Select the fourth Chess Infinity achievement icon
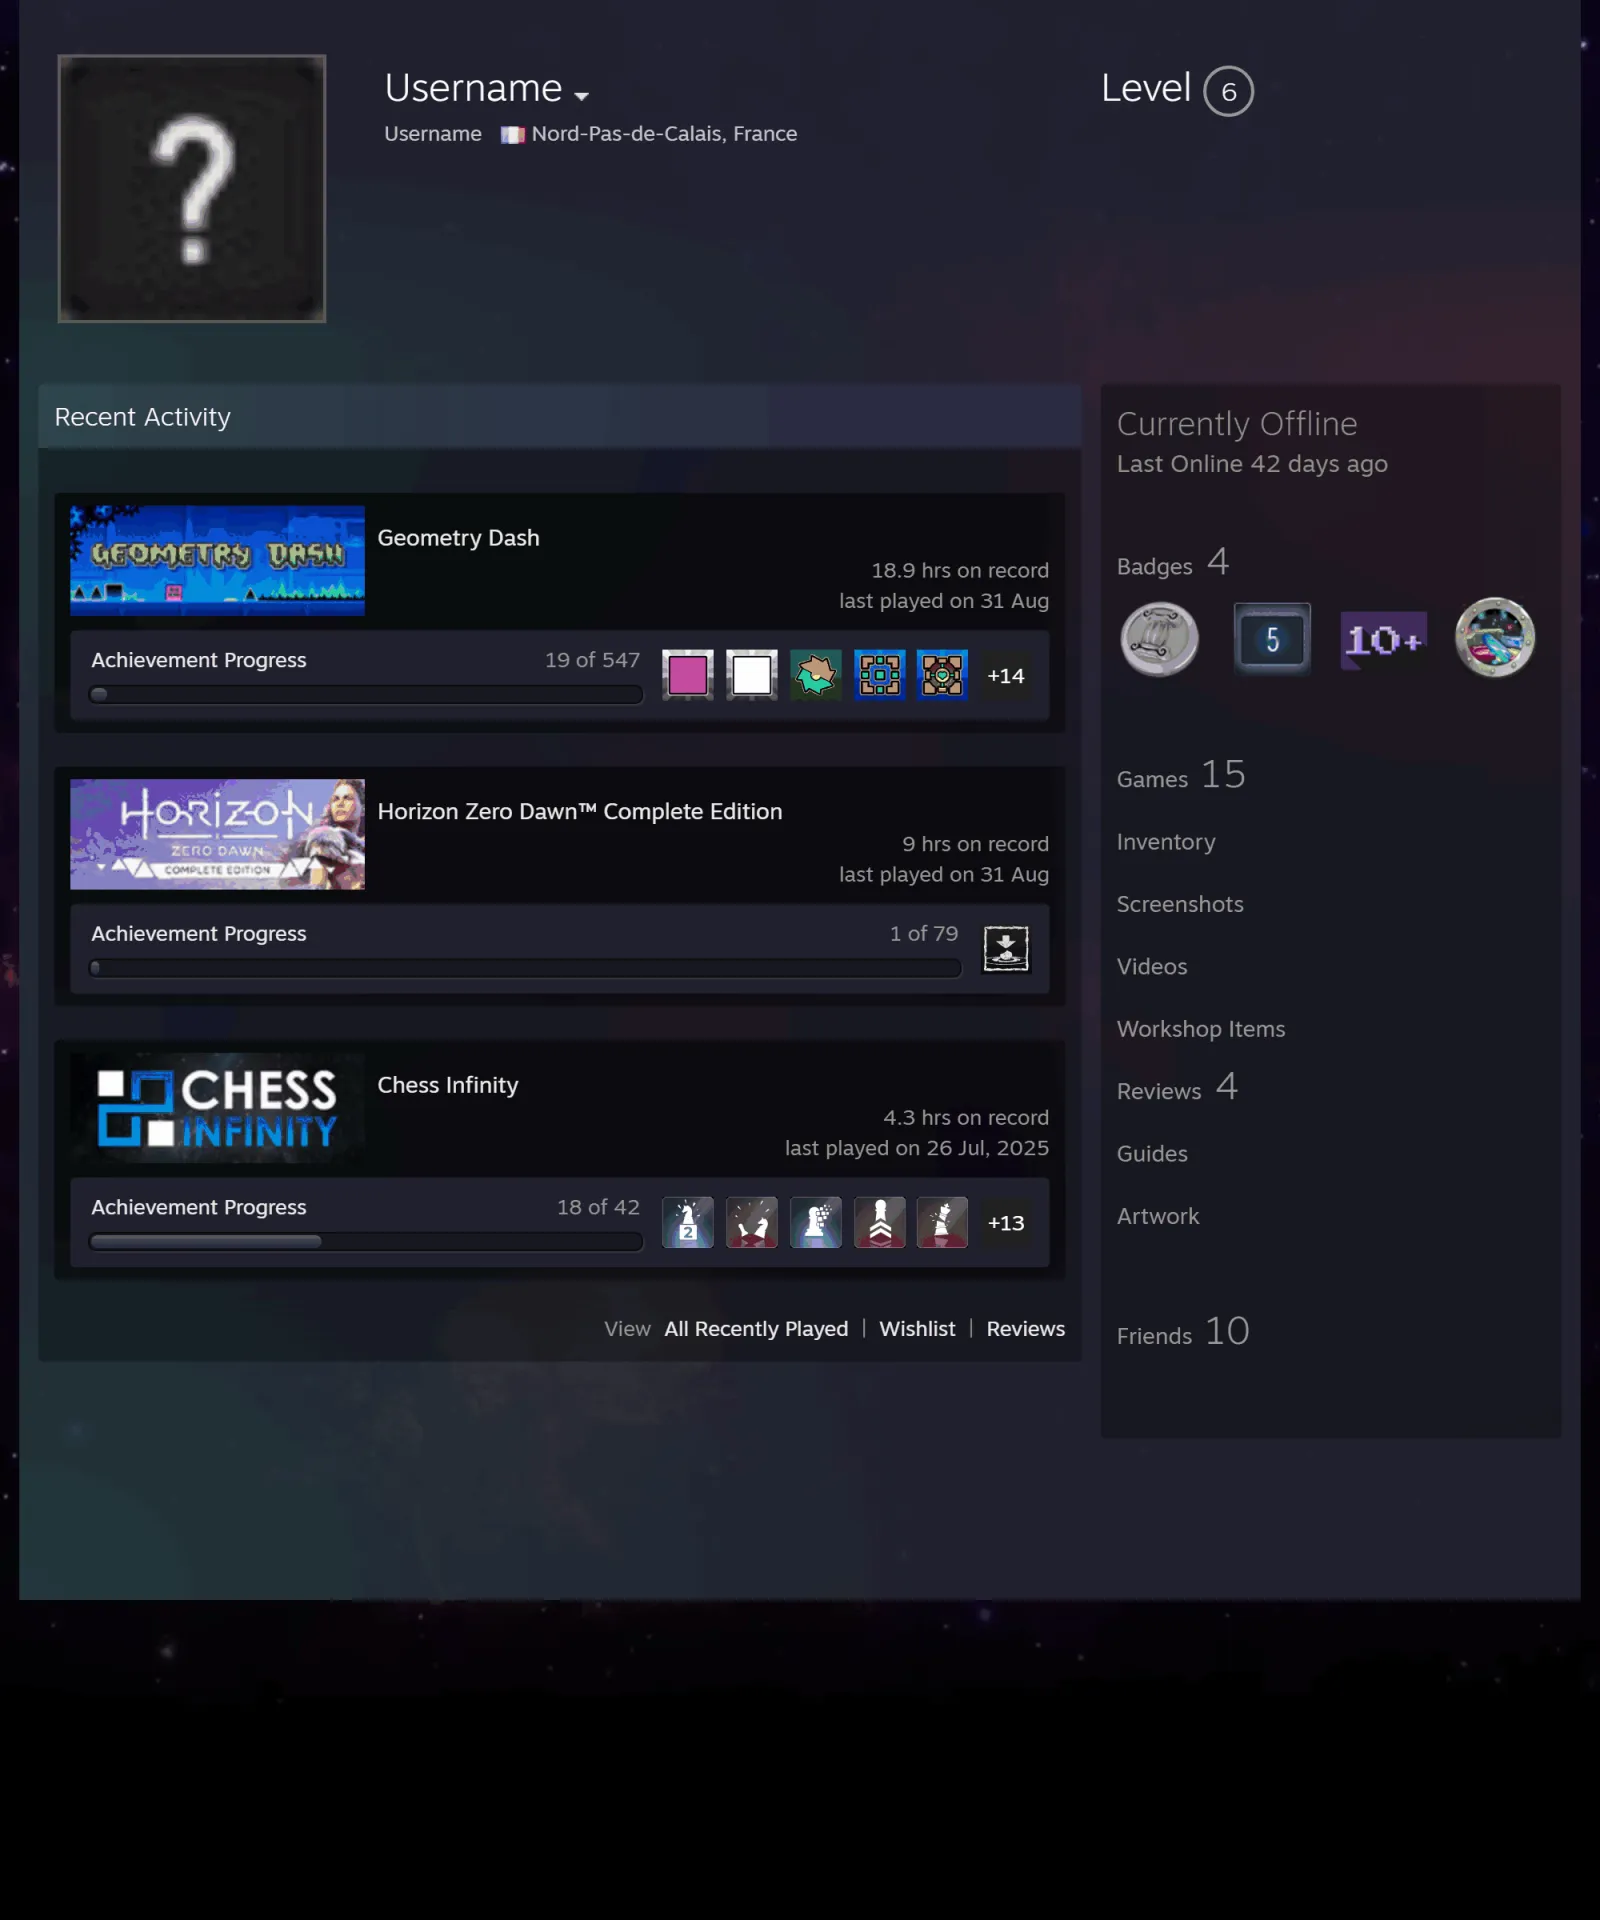 [880, 1222]
